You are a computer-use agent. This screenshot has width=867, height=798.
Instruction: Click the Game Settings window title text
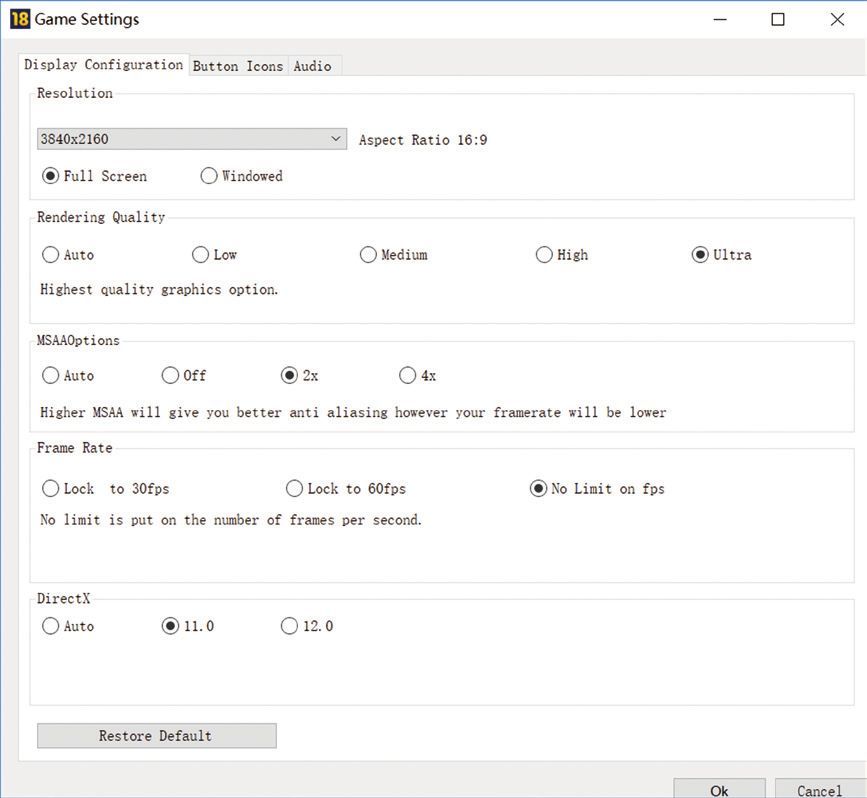(87, 19)
